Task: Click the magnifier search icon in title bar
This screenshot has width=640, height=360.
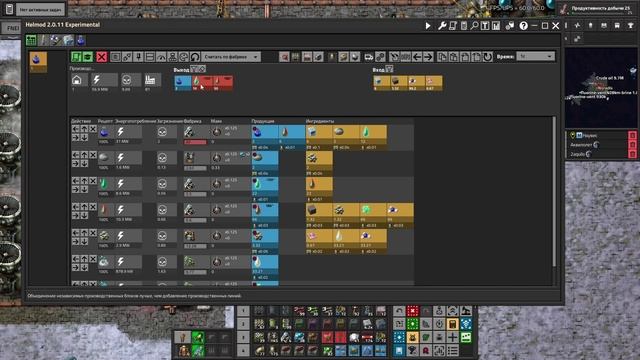Action: [474, 26]
